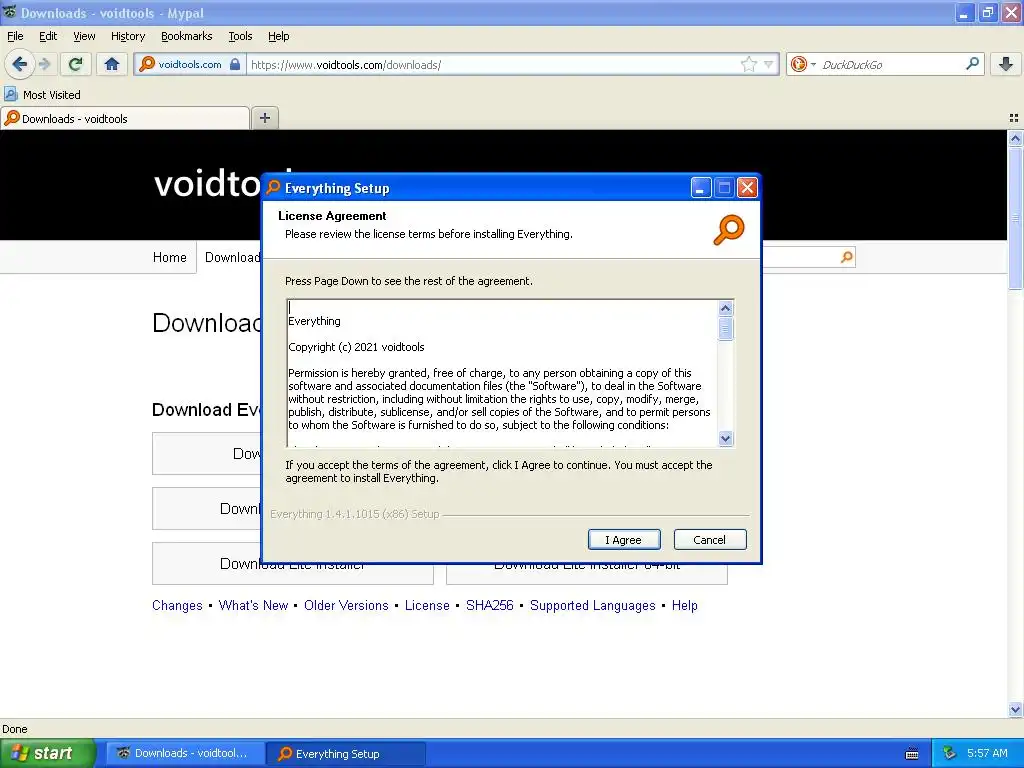
Task: Select the Downloads - voidtools tab
Action: [x=125, y=118]
